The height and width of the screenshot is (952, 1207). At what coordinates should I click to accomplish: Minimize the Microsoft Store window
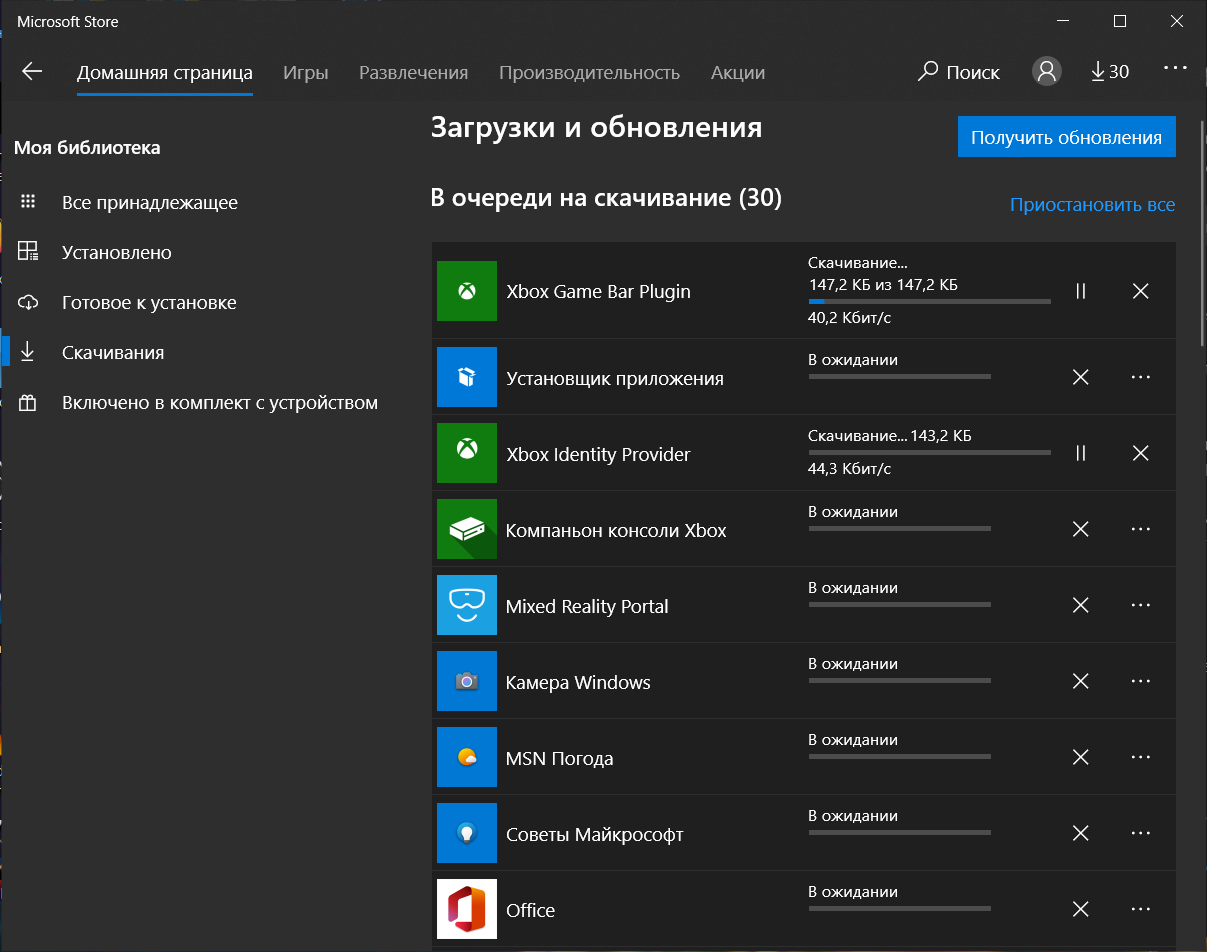[x=1063, y=21]
